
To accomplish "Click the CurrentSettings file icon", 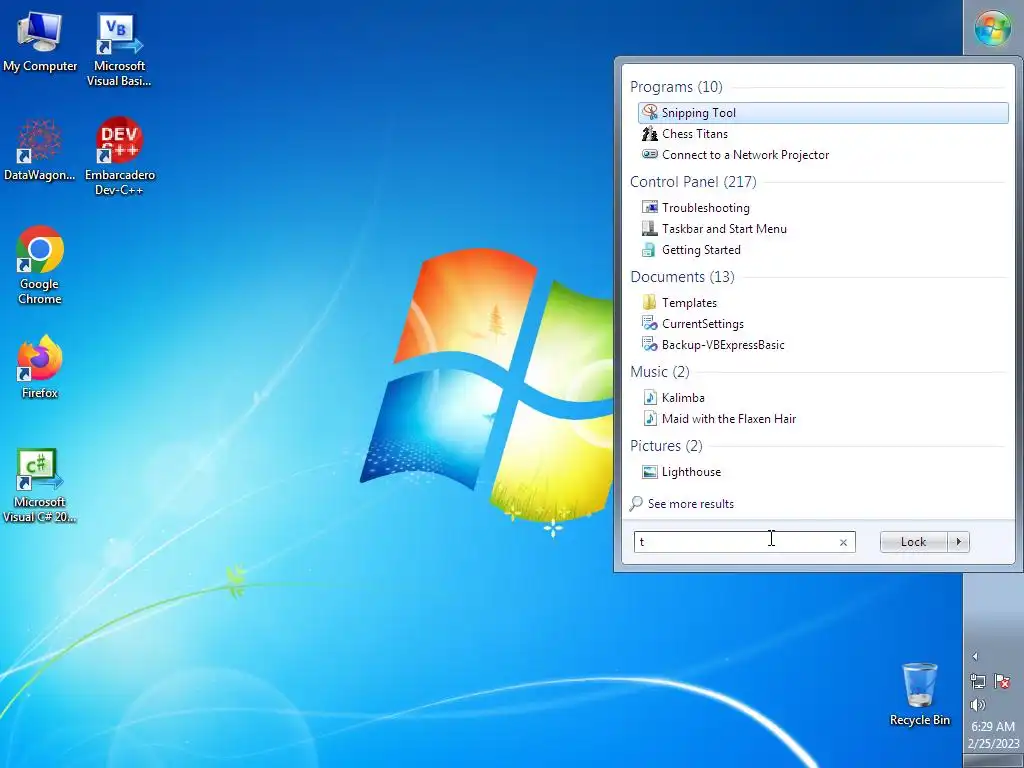I will [650, 323].
